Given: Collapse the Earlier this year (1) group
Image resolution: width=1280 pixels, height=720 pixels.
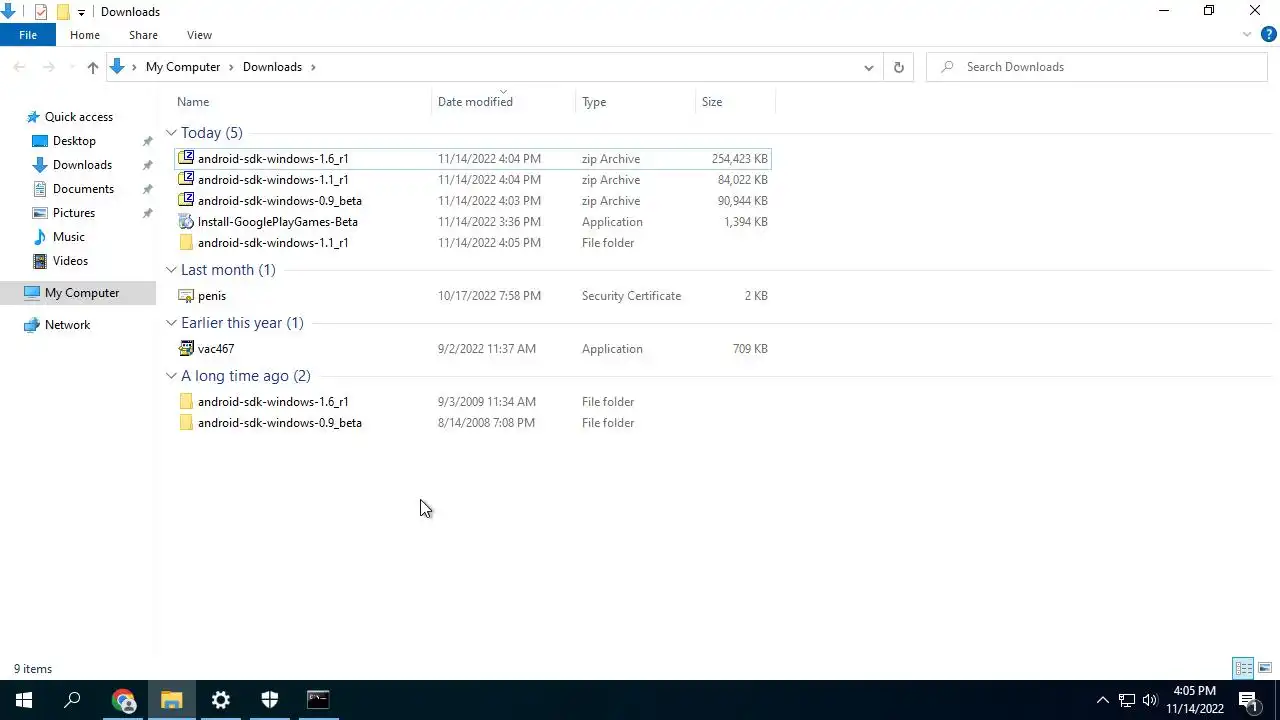Looking at the screenshot, I should pyautogui.click(x=171, y=323).
